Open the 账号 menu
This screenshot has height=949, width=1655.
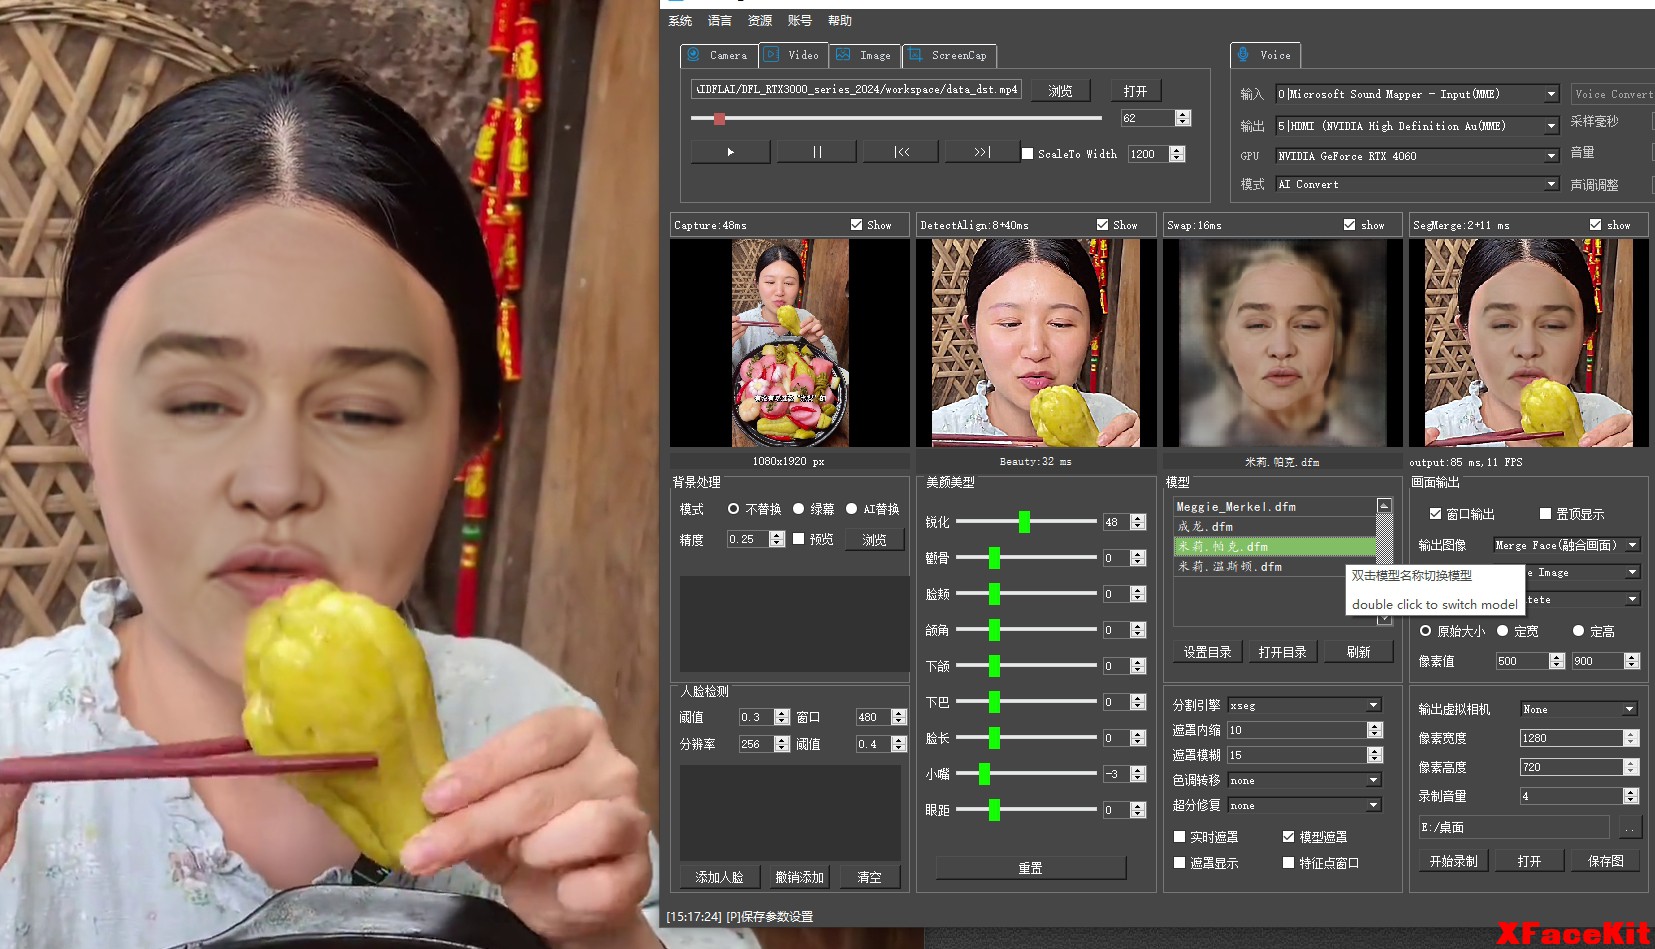click(x=800, y=21)
